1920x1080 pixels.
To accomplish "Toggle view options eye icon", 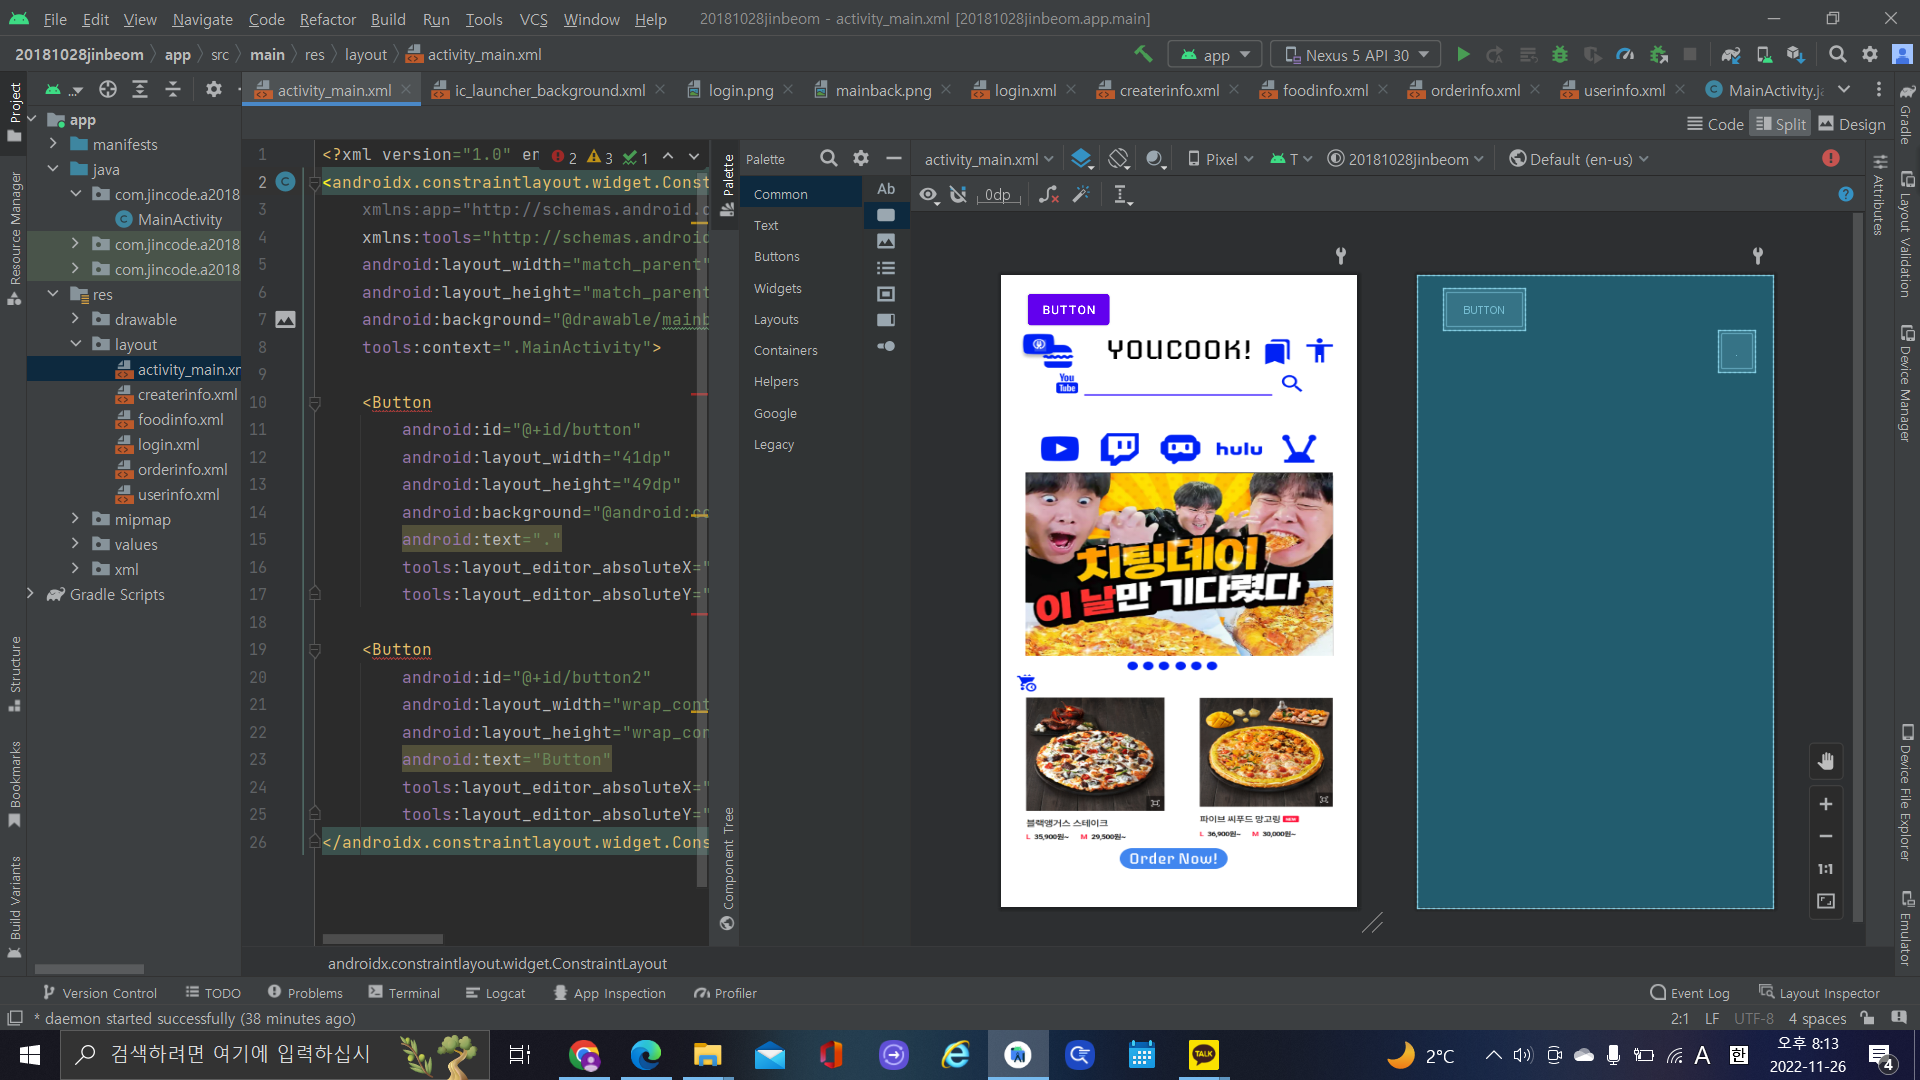I will coord(929,195).
